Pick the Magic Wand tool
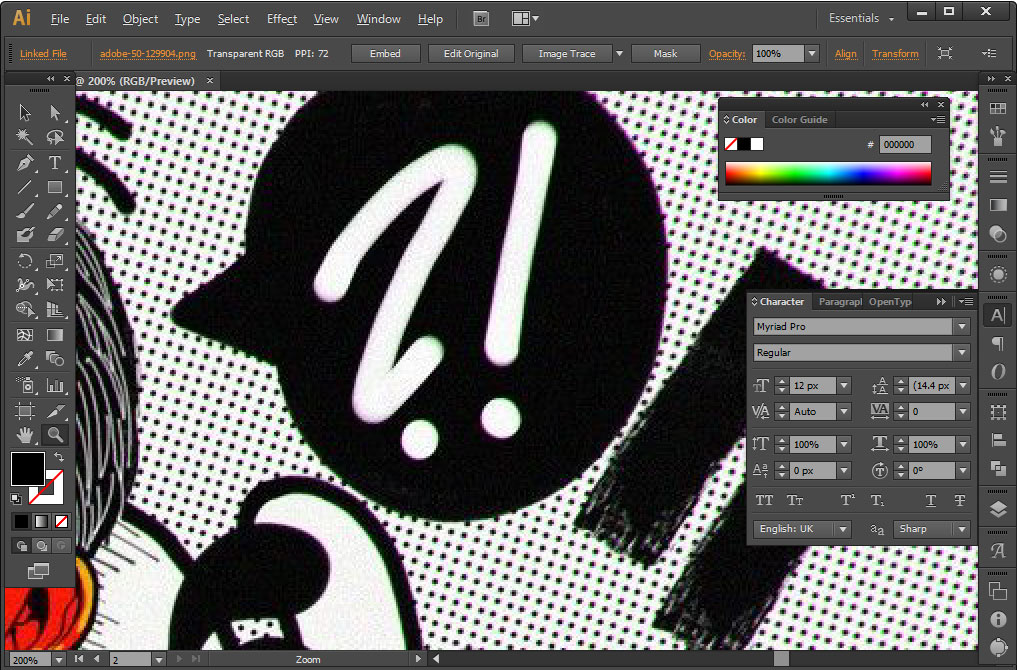 tap(25, 138)
